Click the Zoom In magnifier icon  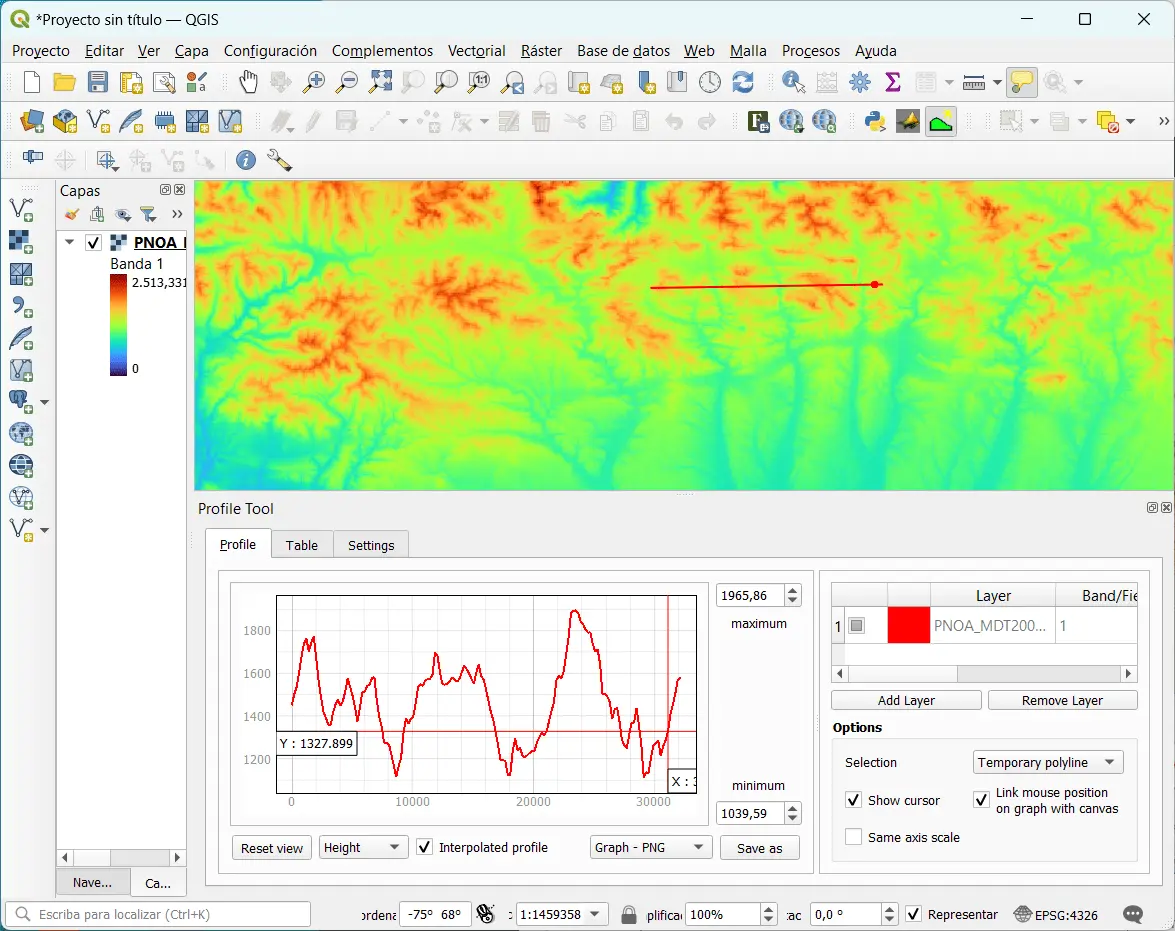pyautogui.click(x=313, y=82)
